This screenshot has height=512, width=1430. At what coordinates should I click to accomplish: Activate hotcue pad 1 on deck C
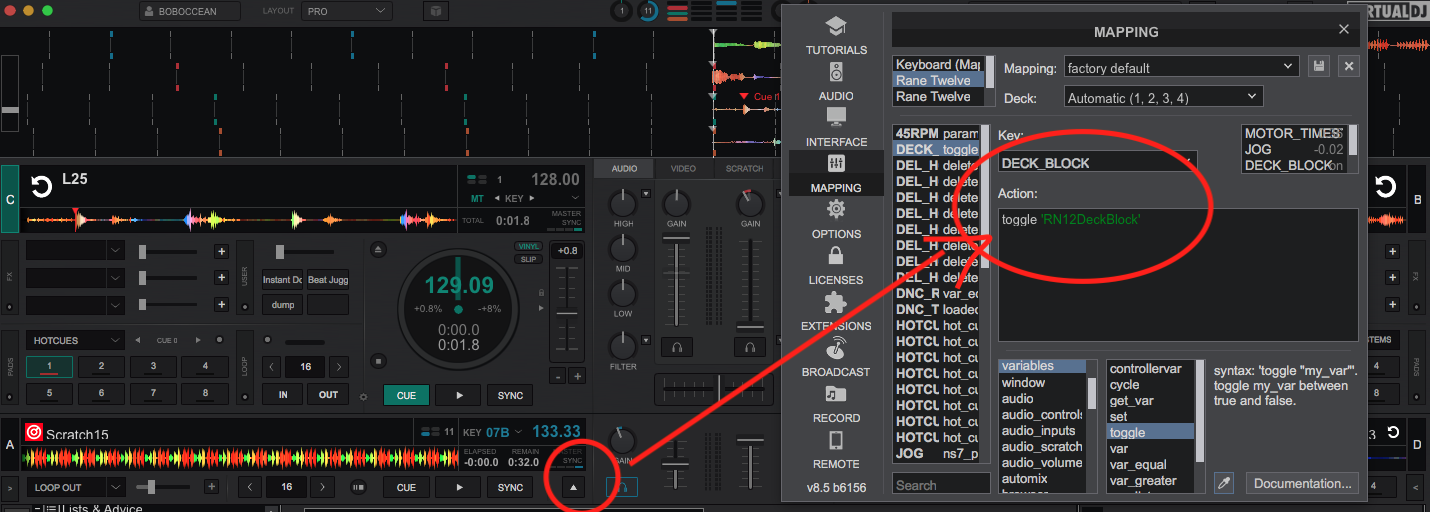point(49,366)
